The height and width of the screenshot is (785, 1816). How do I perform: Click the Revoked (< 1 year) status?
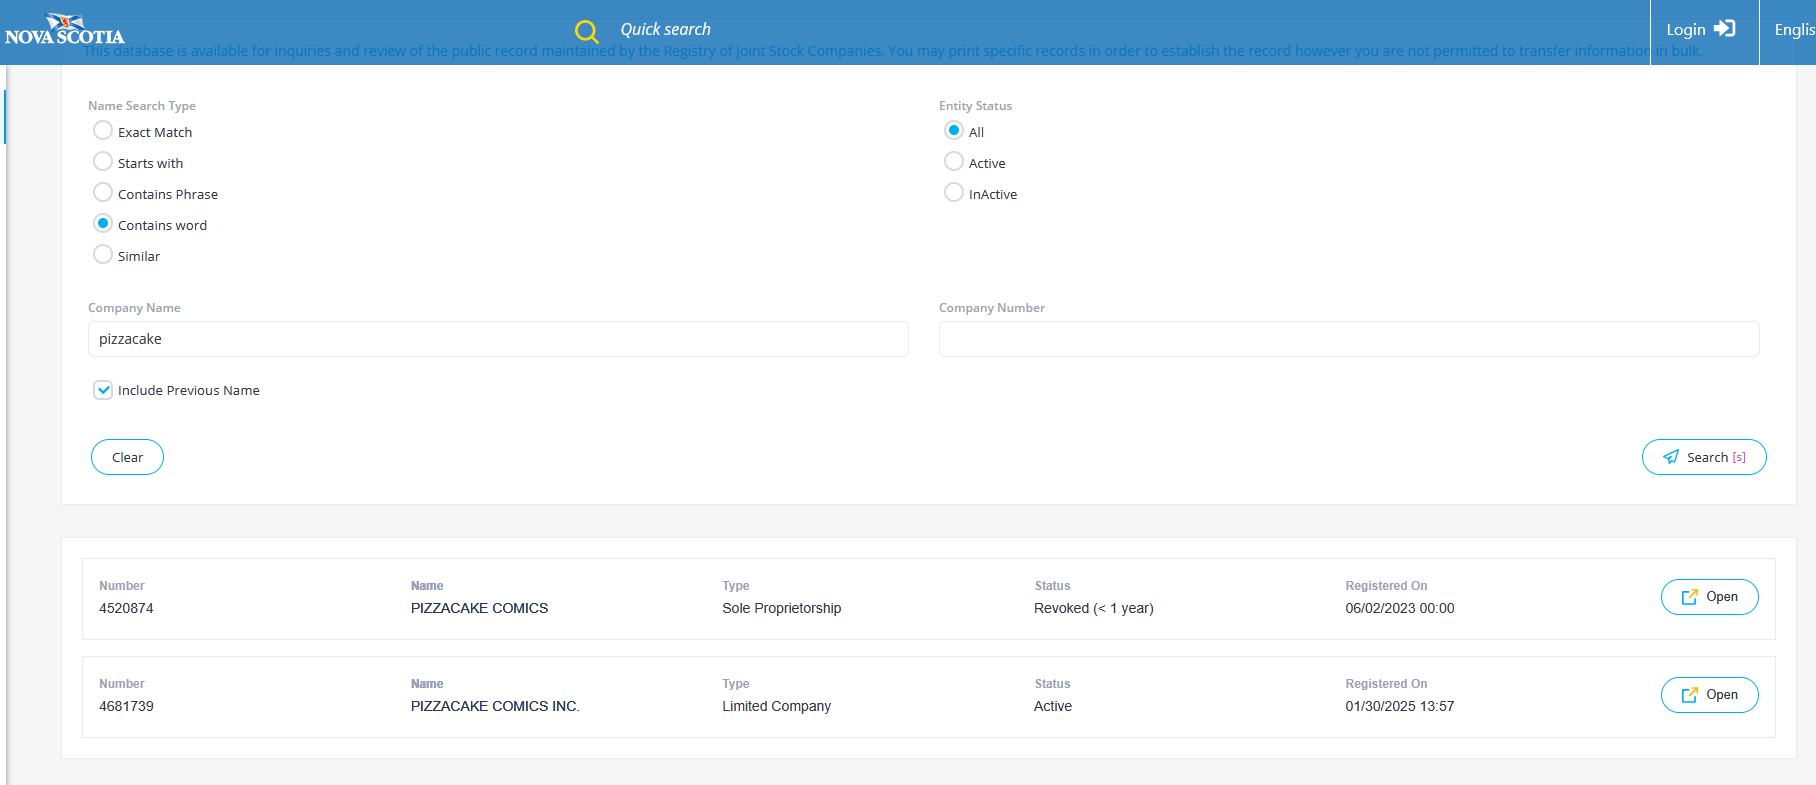coord(1094,608)
